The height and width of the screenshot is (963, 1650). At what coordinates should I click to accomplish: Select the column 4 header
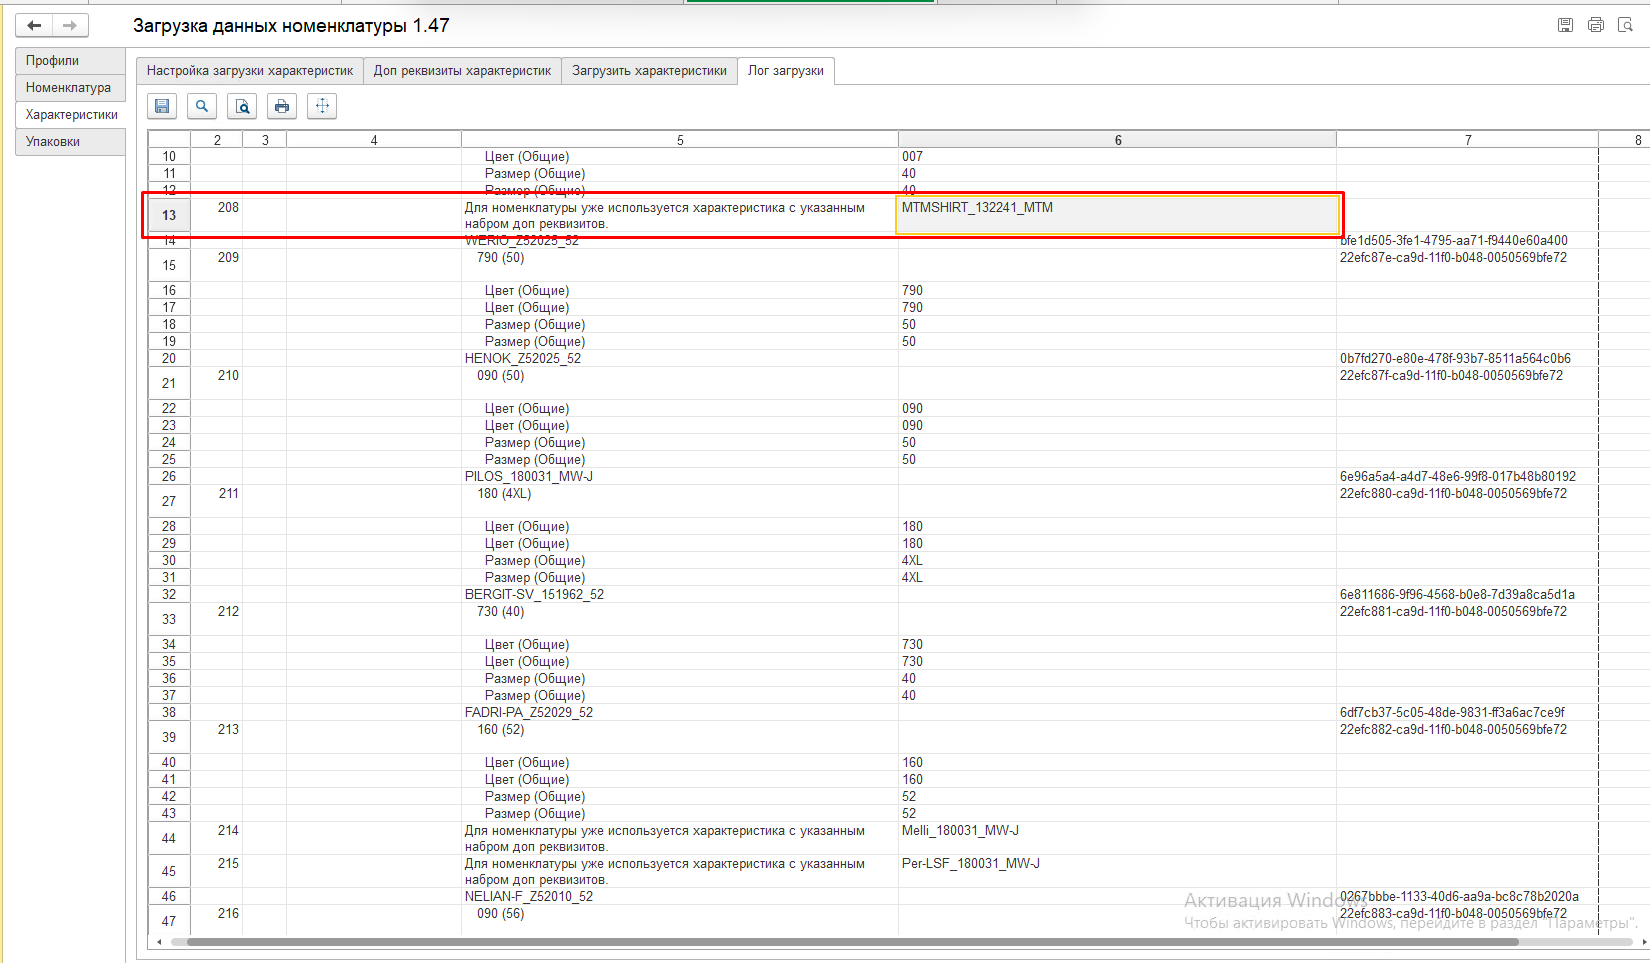coord(374,140)
